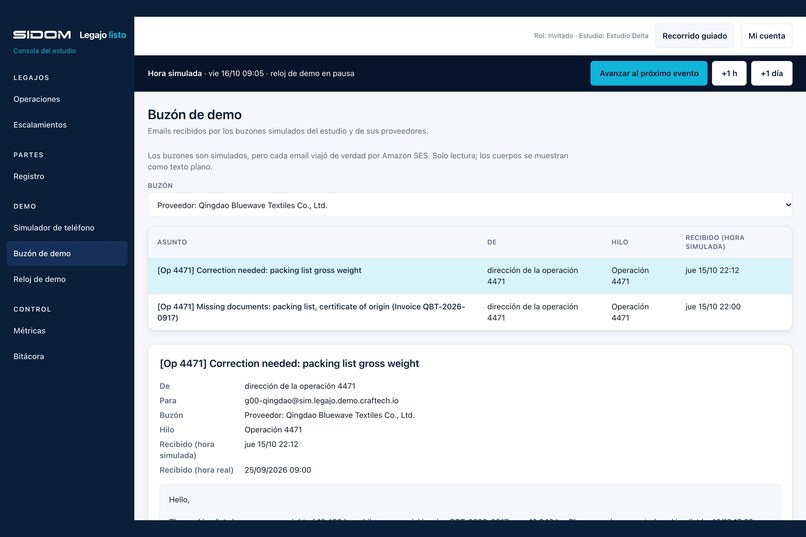Expand the Buzón provider dropdown

(470, 205)
